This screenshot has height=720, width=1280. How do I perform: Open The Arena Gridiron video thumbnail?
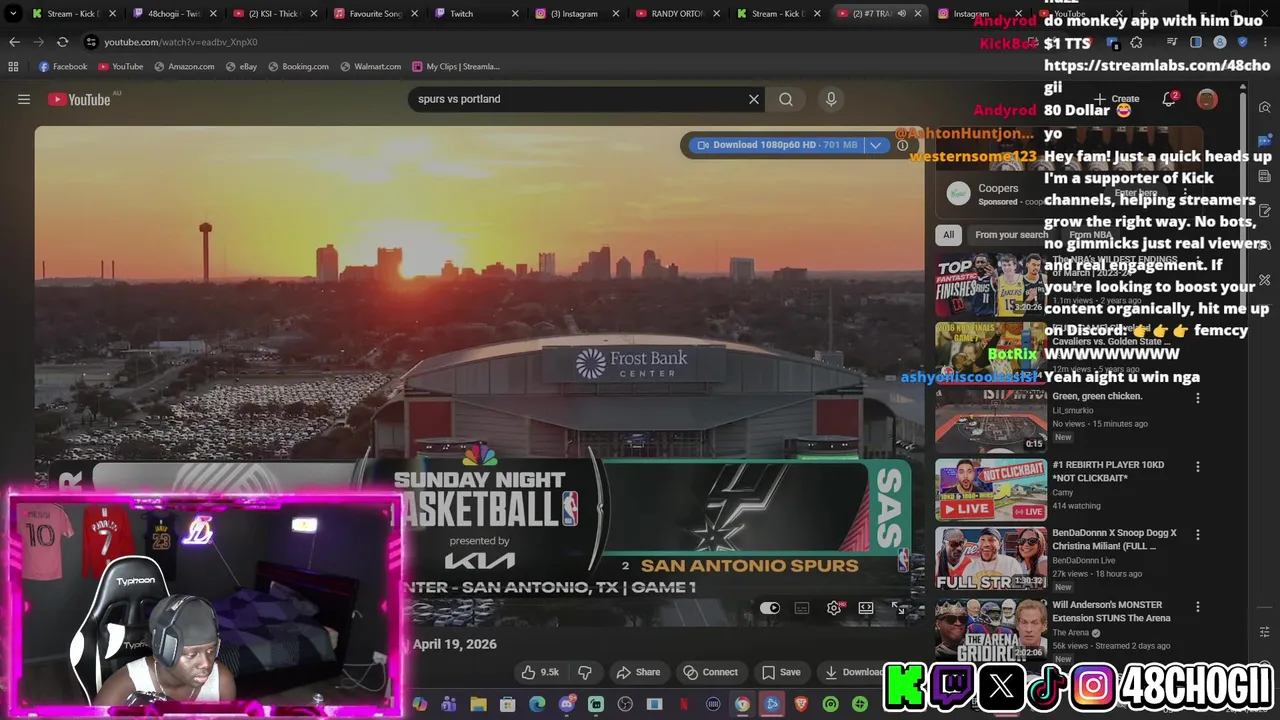990,628
